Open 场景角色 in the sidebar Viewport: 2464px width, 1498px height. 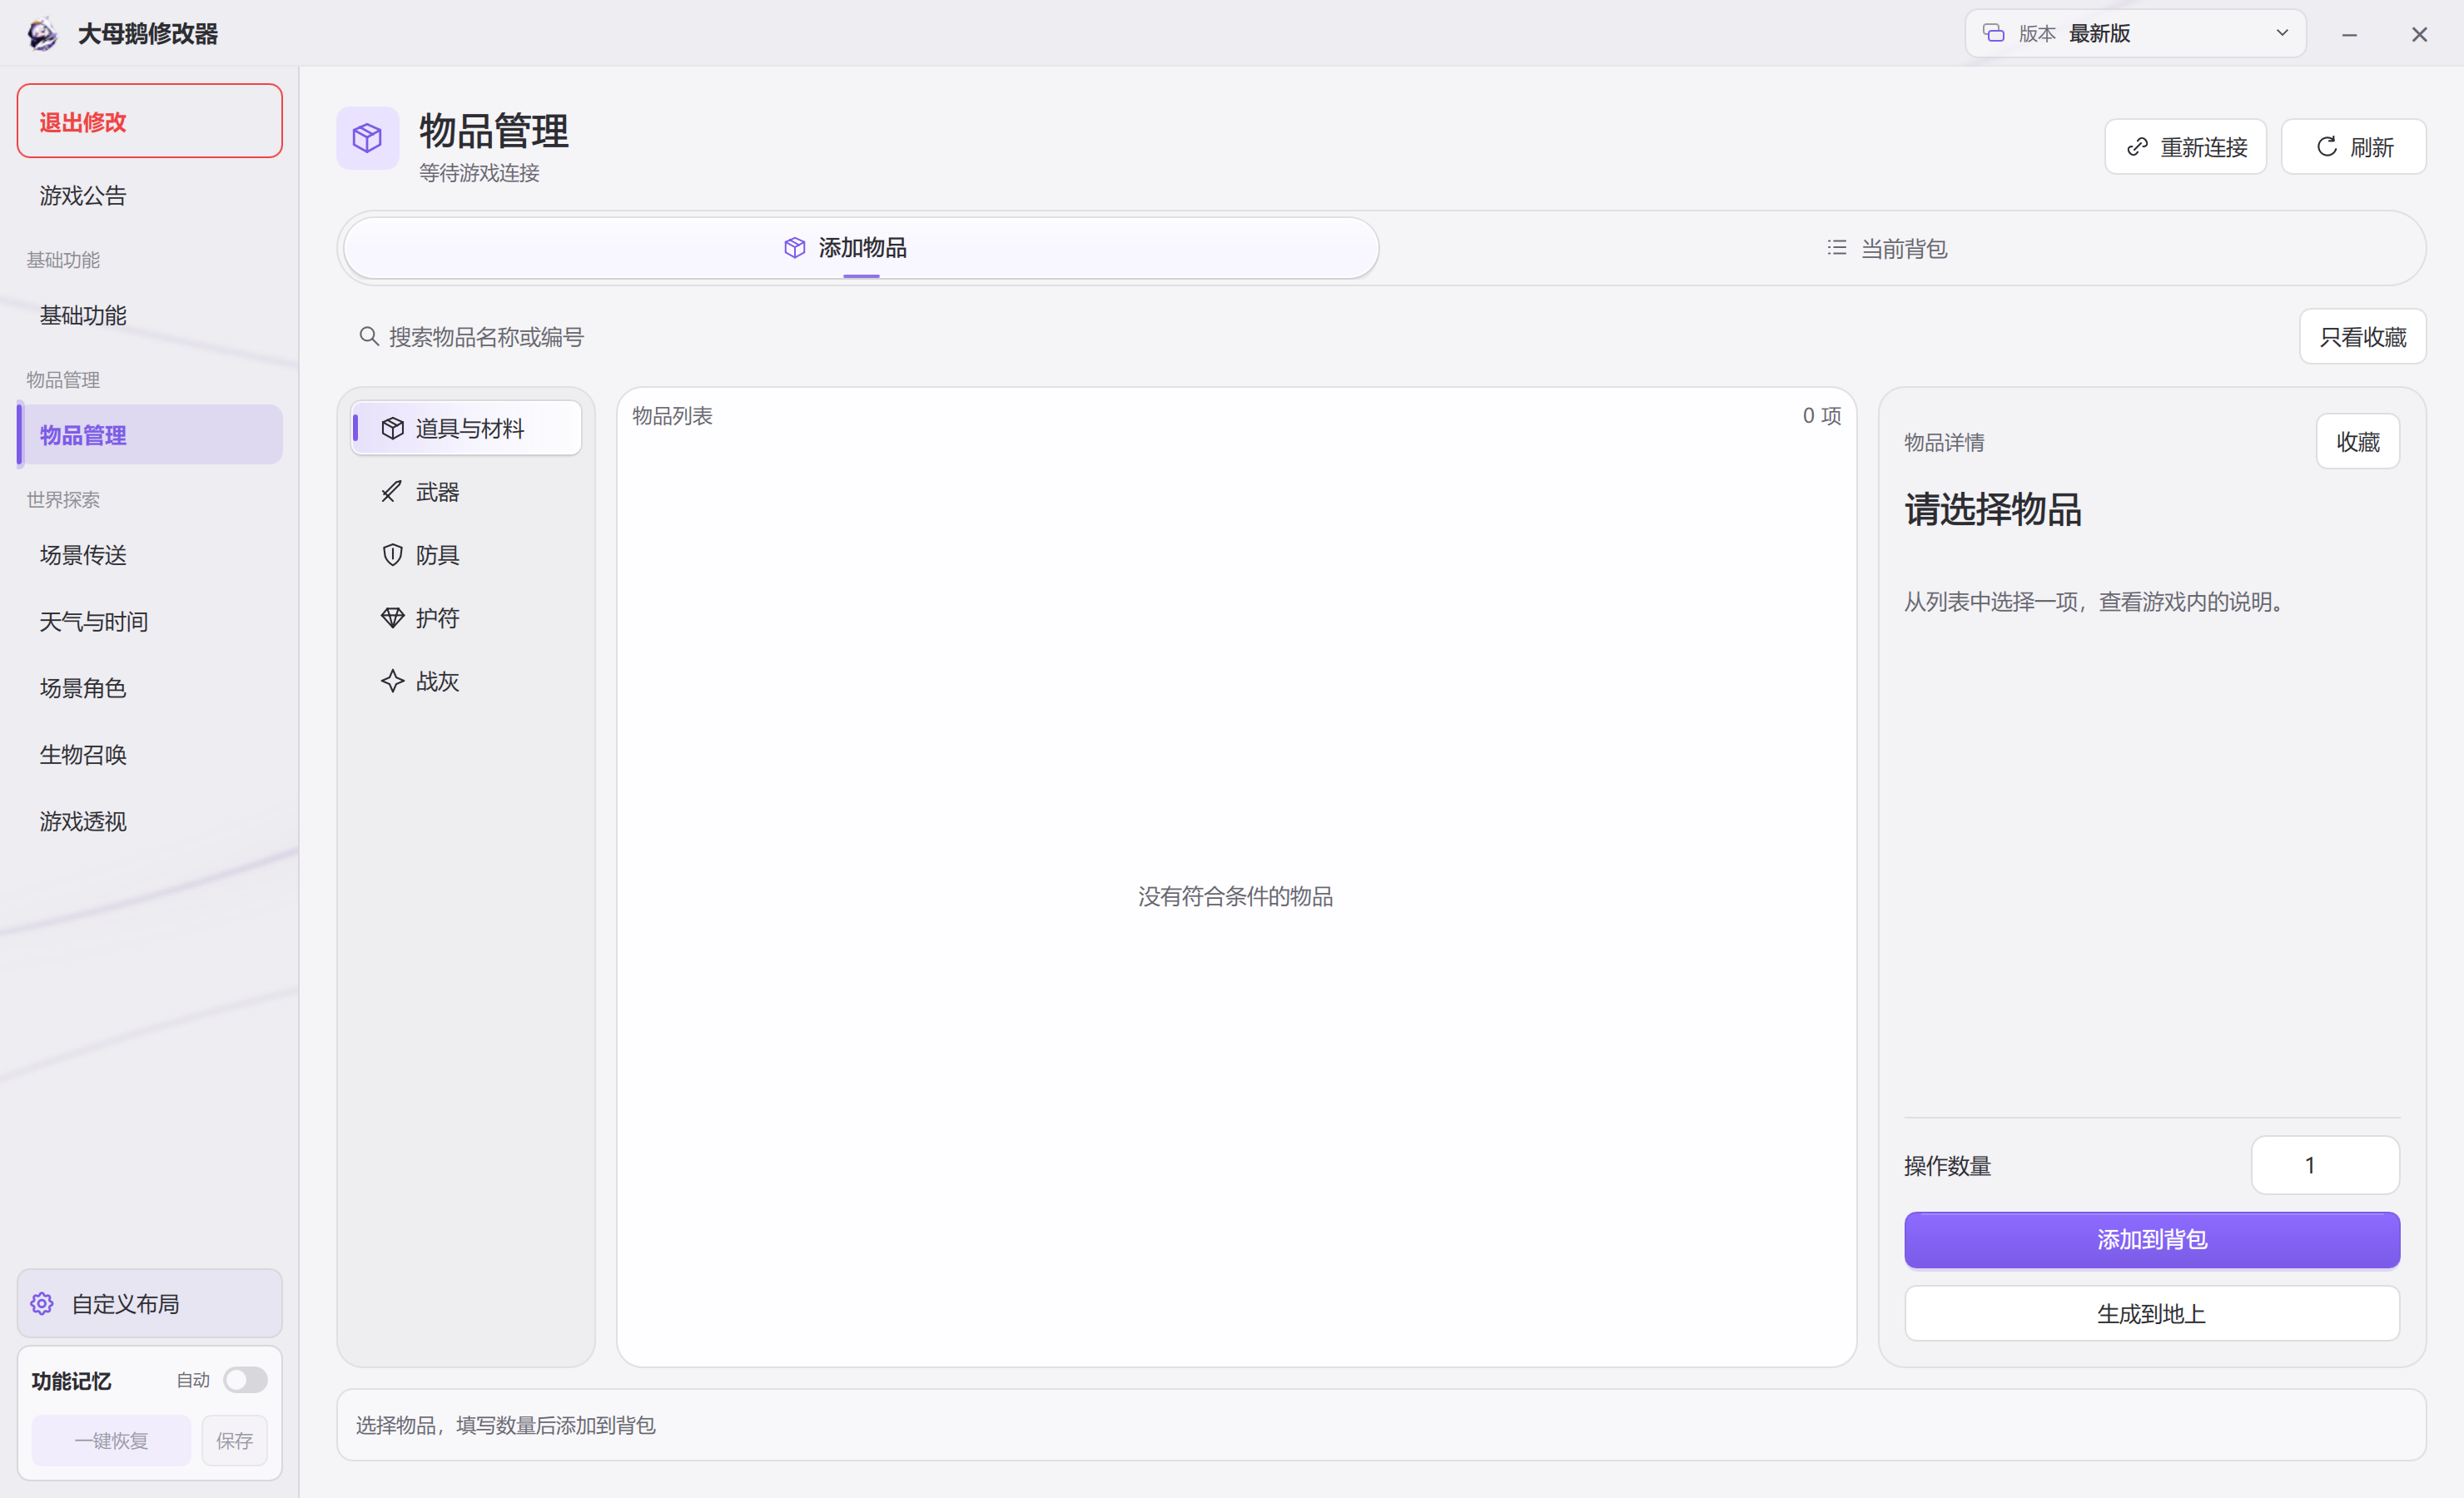pos(150,688)
